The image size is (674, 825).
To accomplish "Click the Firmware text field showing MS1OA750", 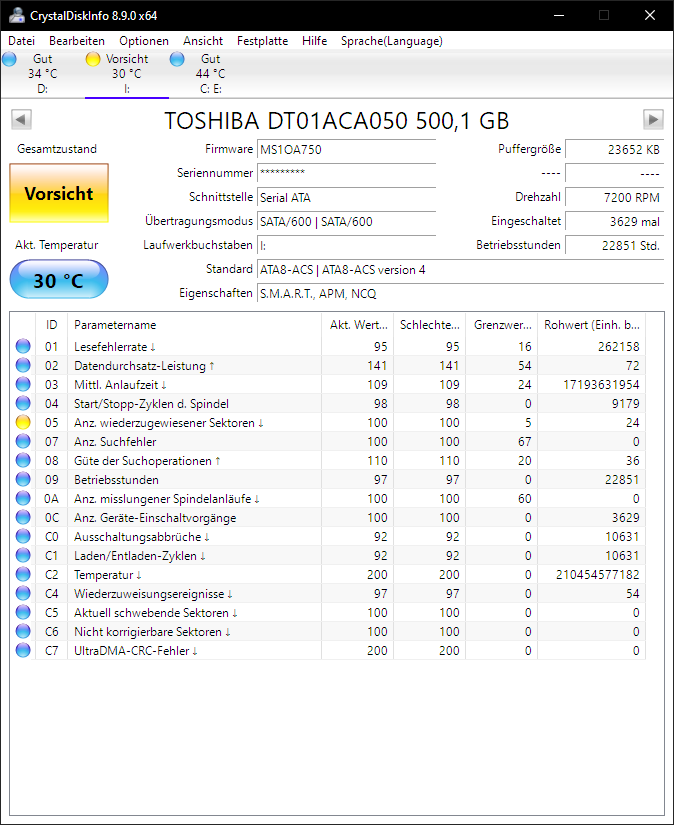I will [346, 149].
